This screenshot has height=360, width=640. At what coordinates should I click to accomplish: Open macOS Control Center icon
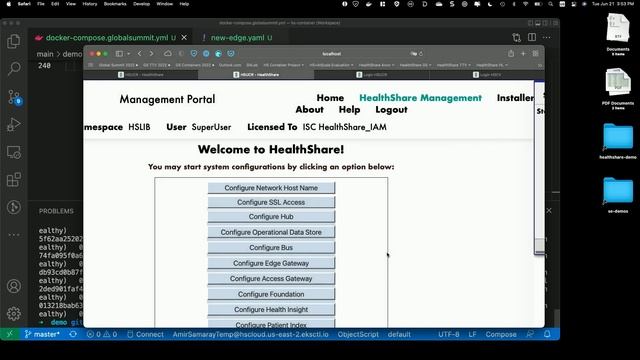(x=574, y=4)
